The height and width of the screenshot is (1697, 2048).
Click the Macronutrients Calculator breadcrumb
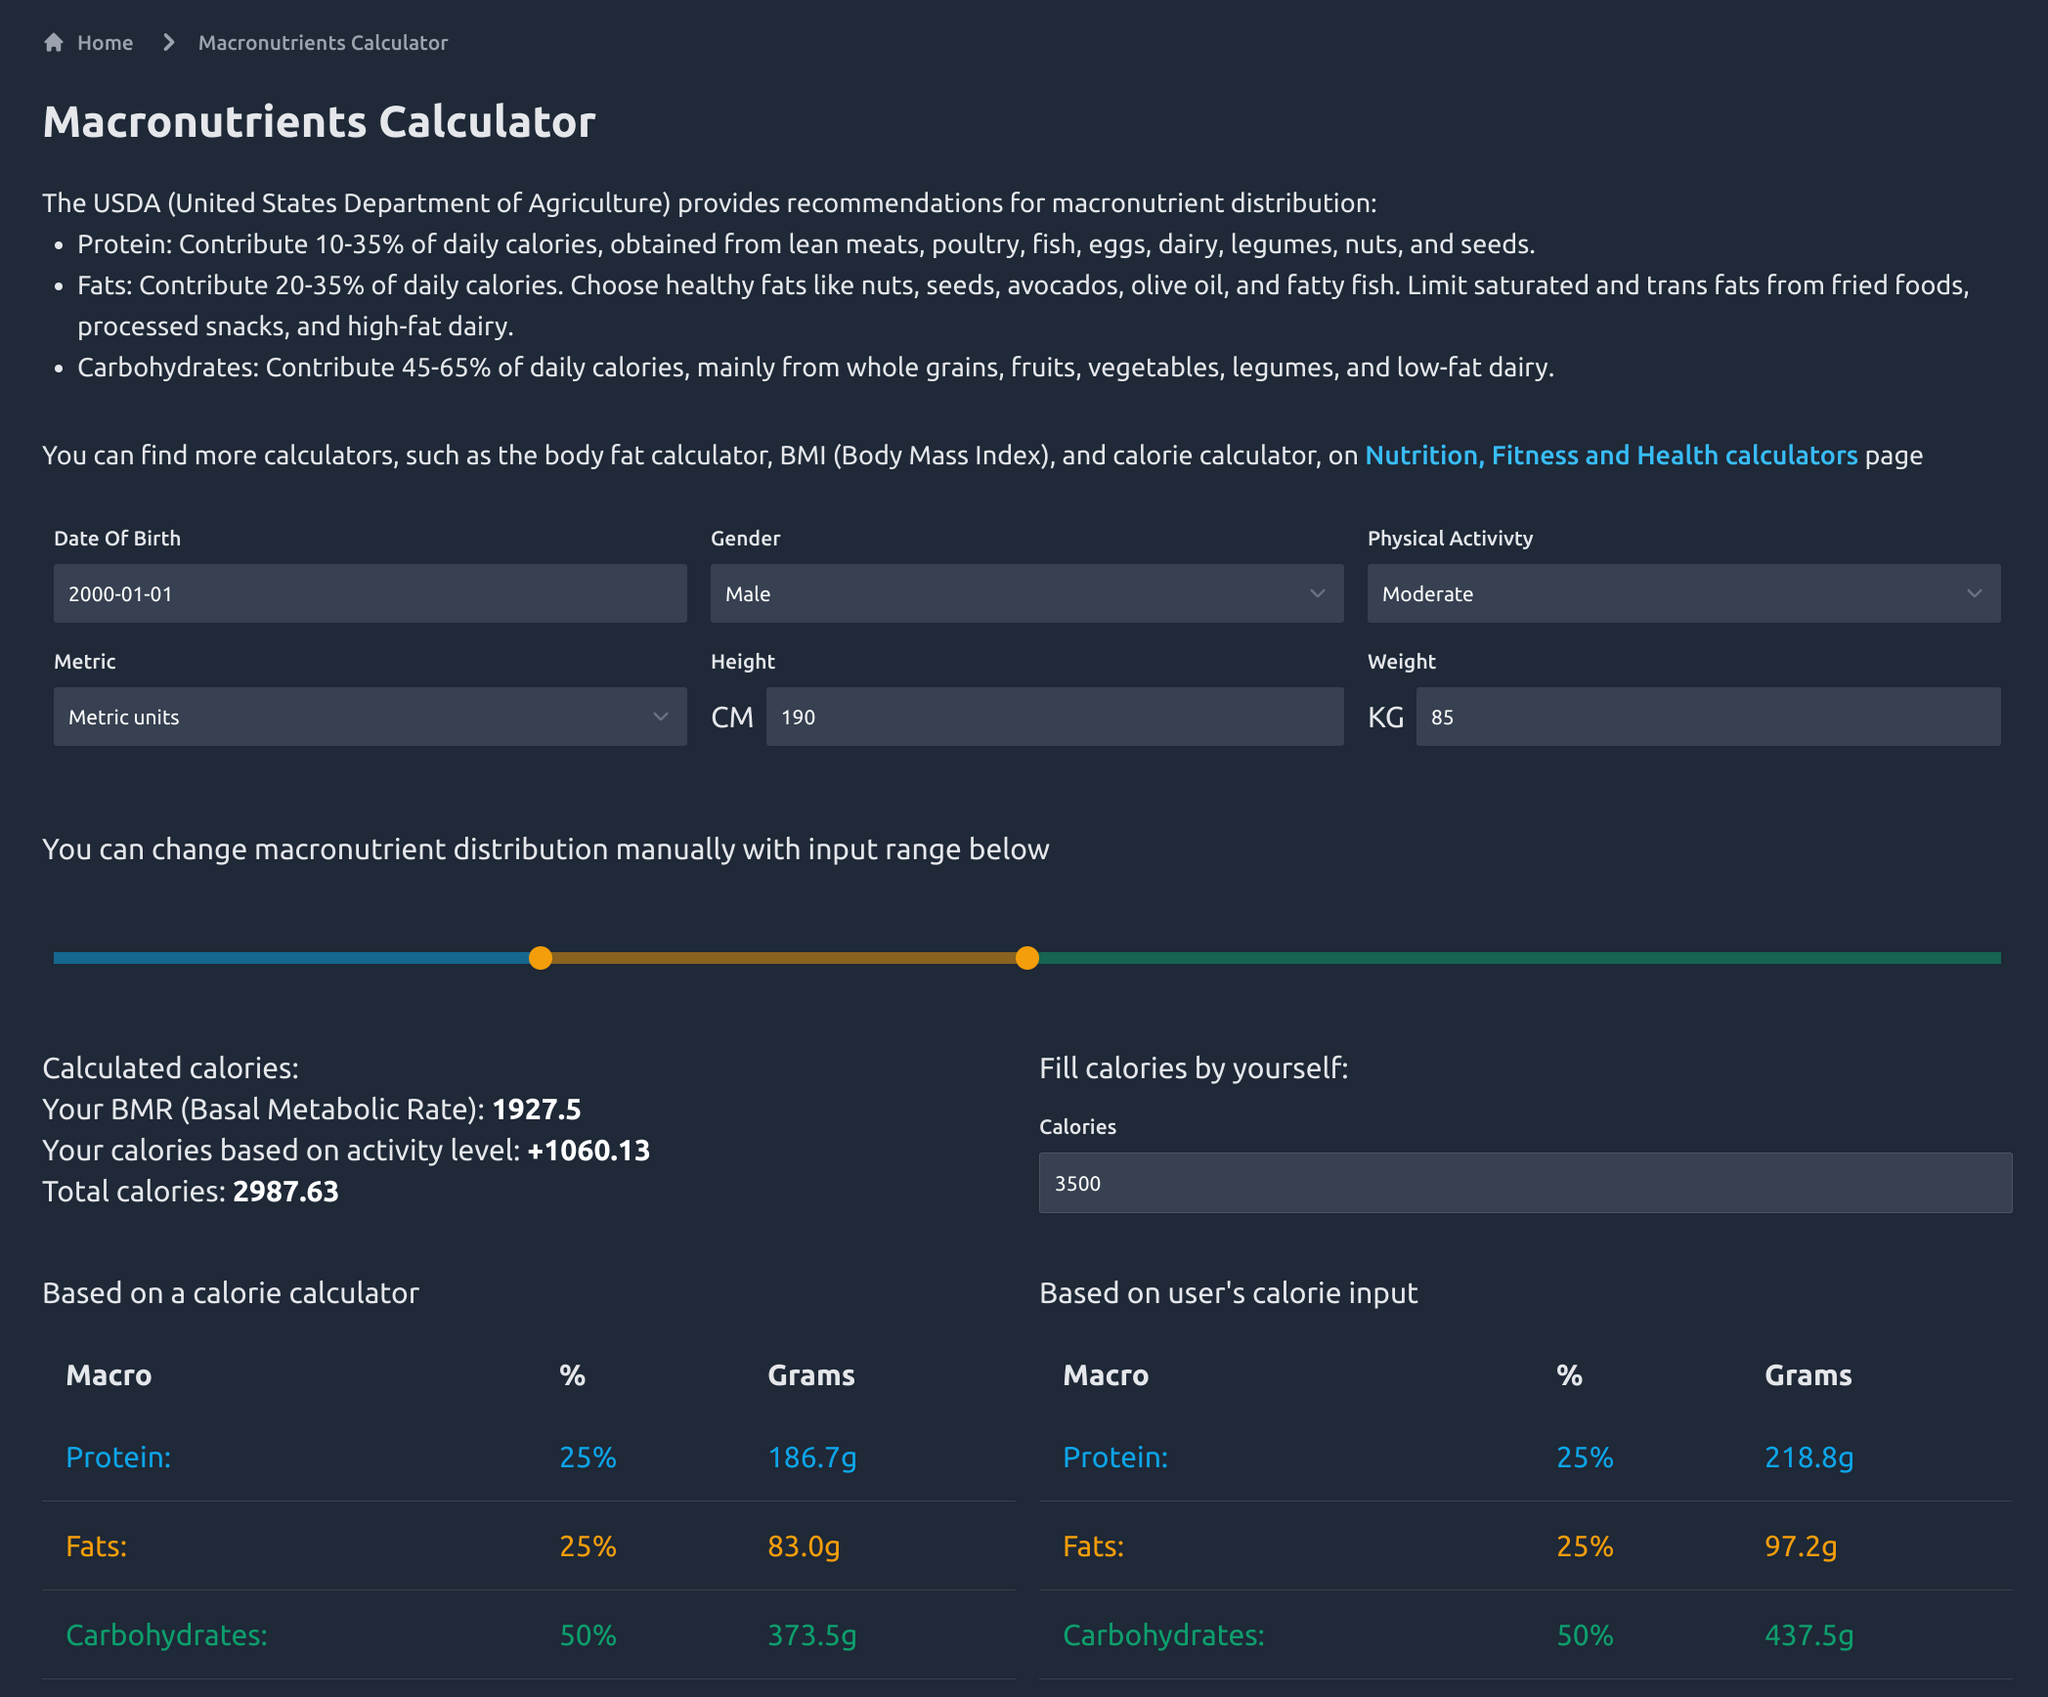[322, 42]
